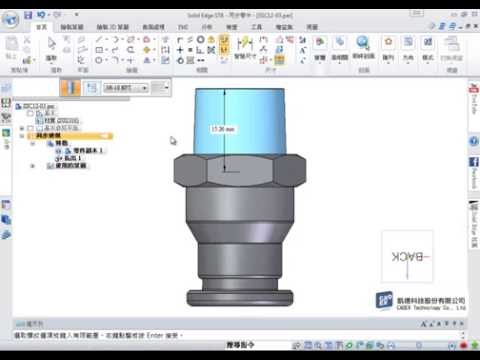Select 零件副本 1 in the tree
The width and height of the screenshot is (480, 360).
[88, 151]
